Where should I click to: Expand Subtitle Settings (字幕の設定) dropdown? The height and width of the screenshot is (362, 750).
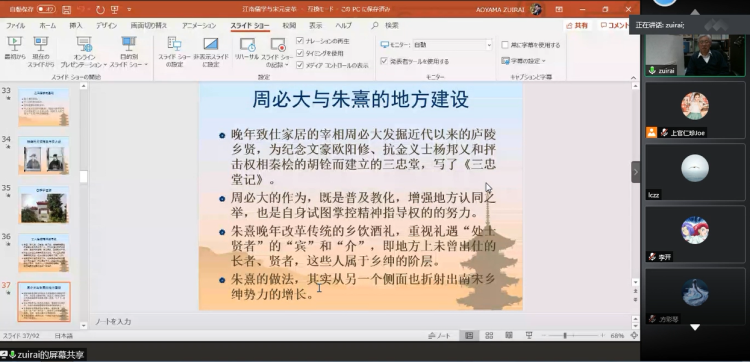[524, 61]
